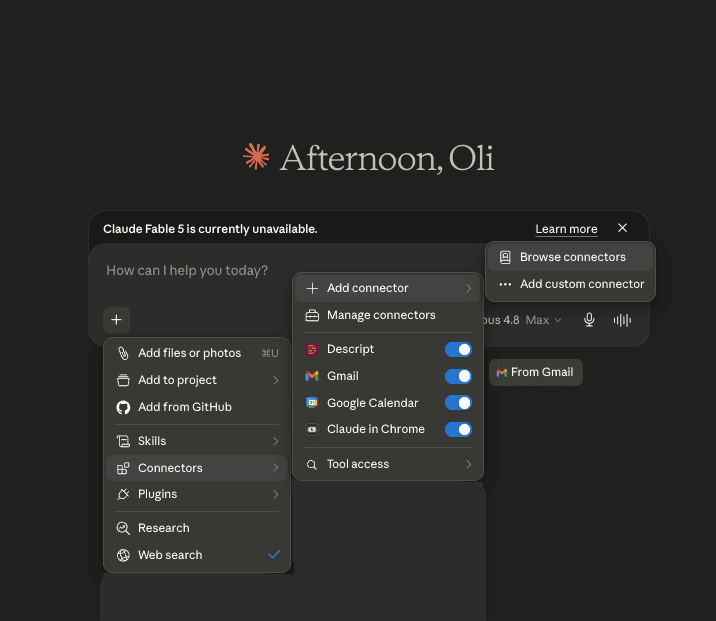This screenshot has width=716, height=621.
Task: Click the orange Claude starburst logo
Action: click(x=256, y=157)
